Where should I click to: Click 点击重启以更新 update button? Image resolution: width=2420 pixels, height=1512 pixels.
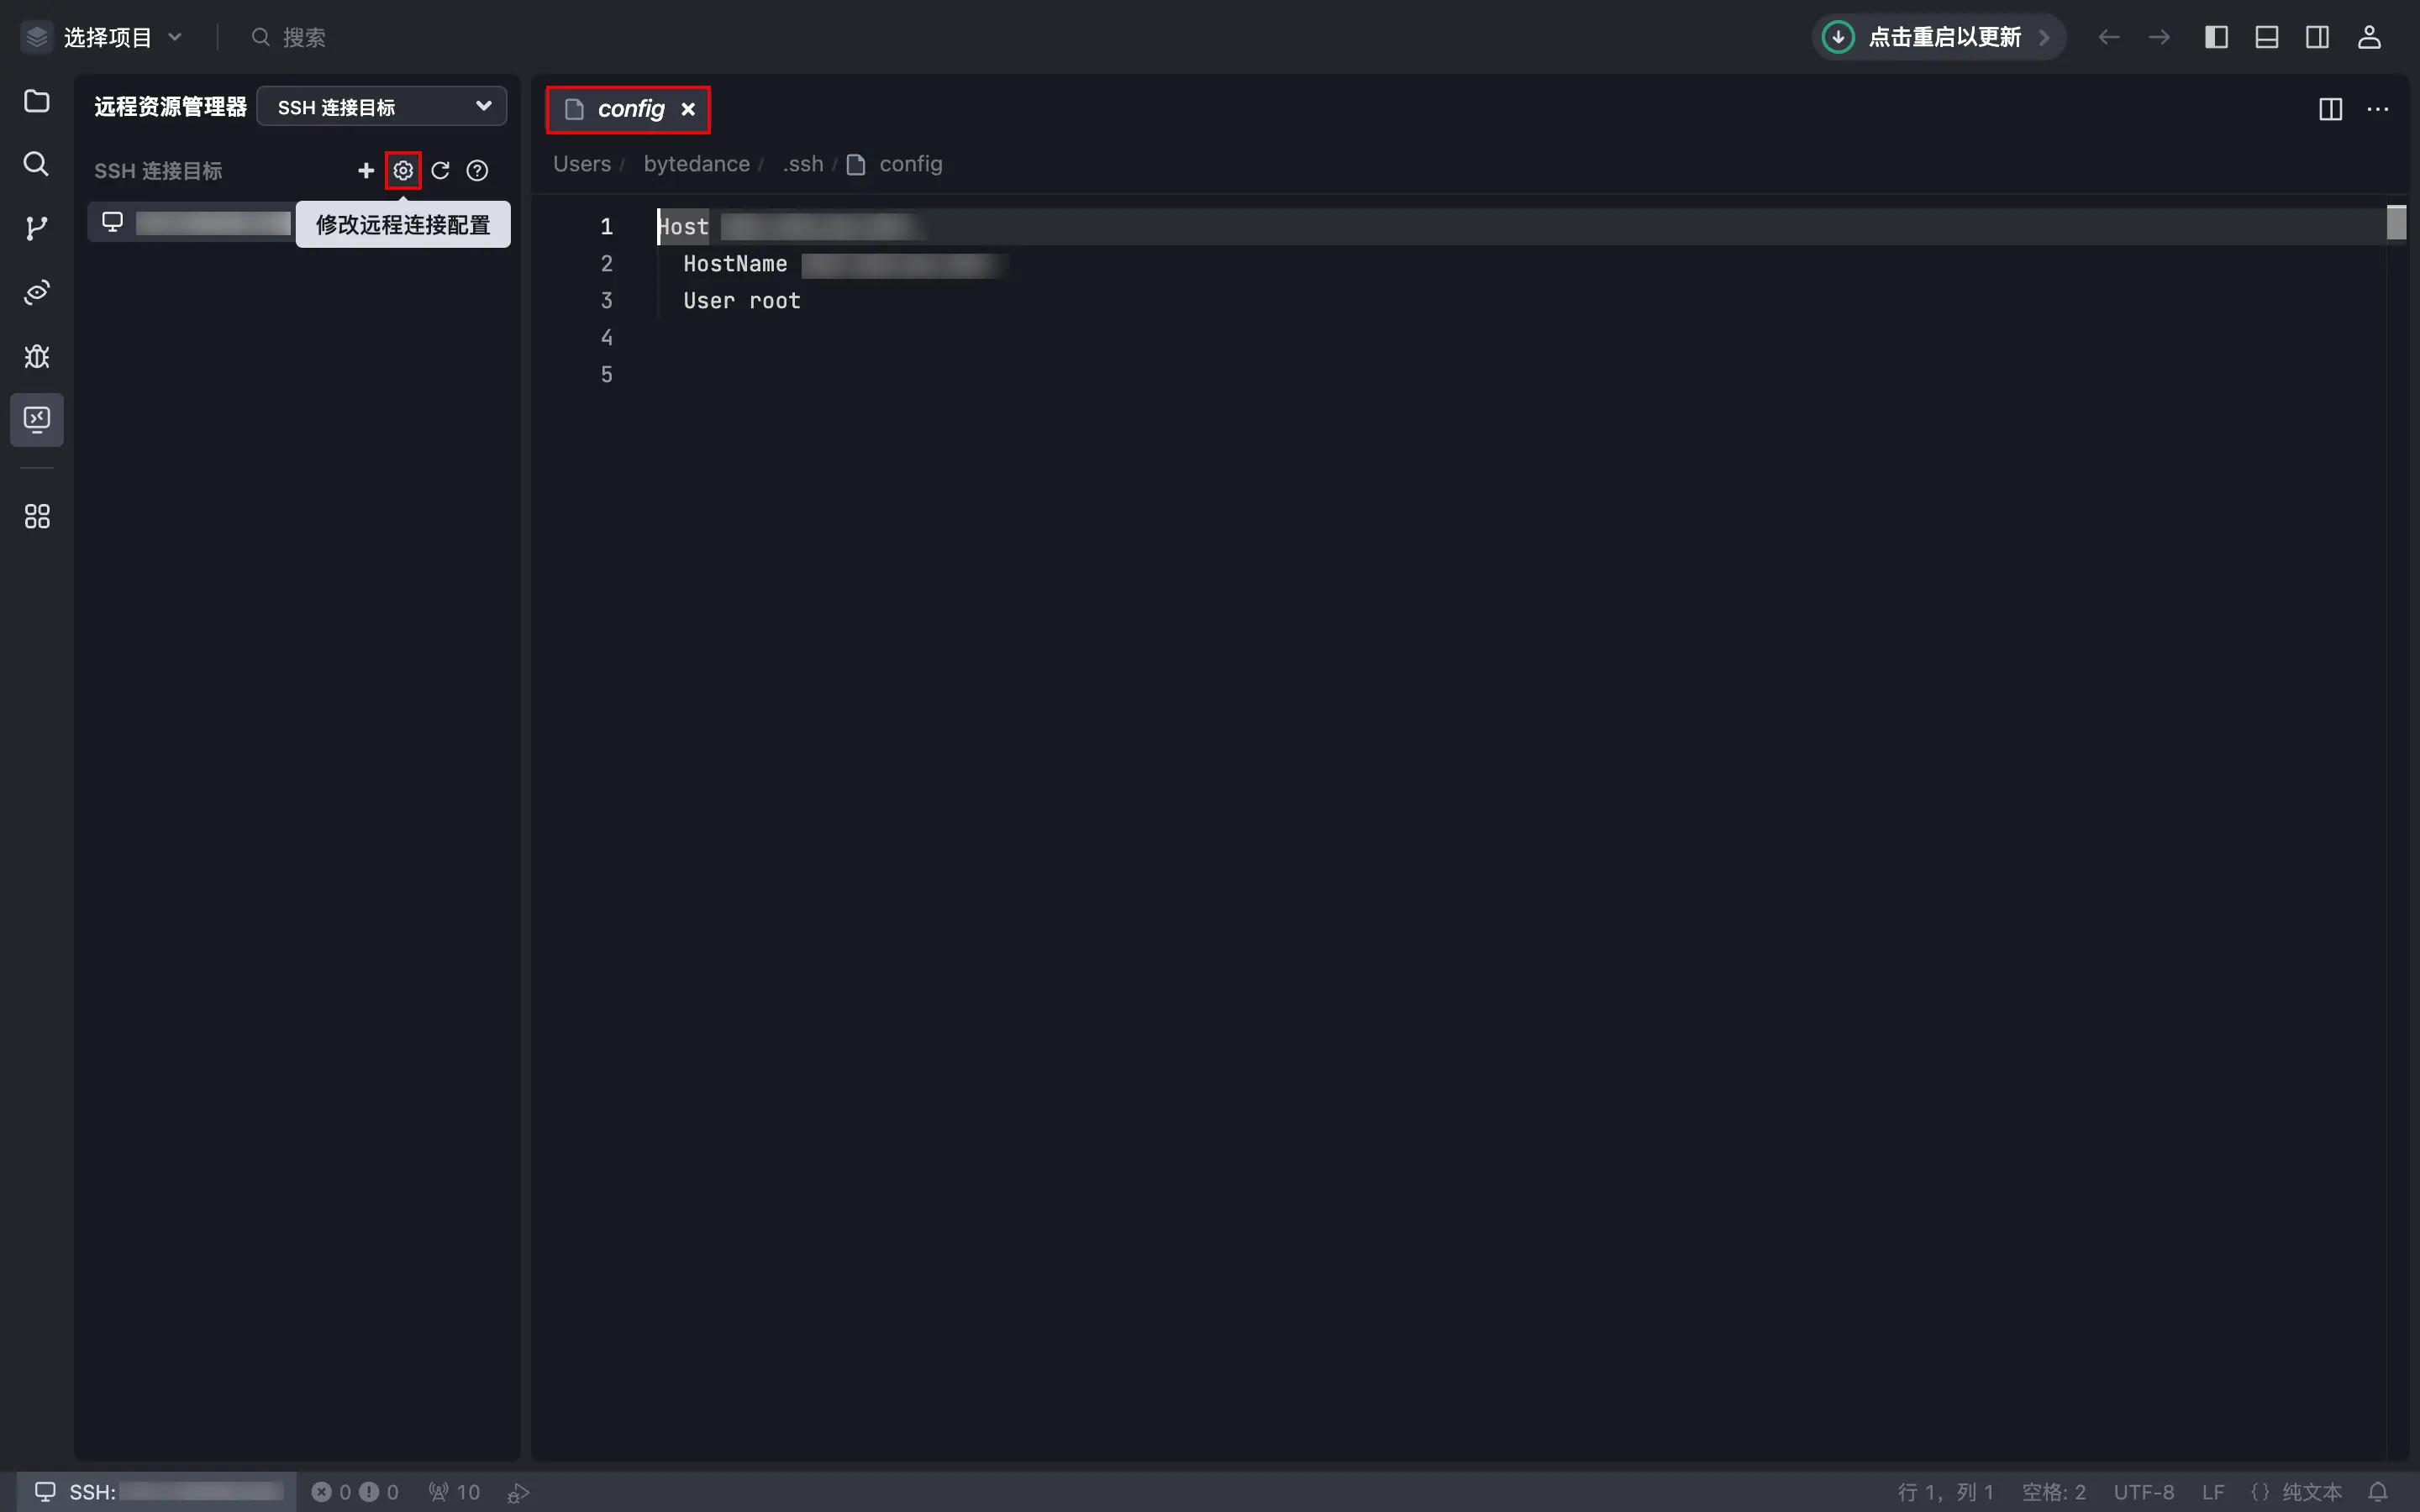tap(1937, 37)
